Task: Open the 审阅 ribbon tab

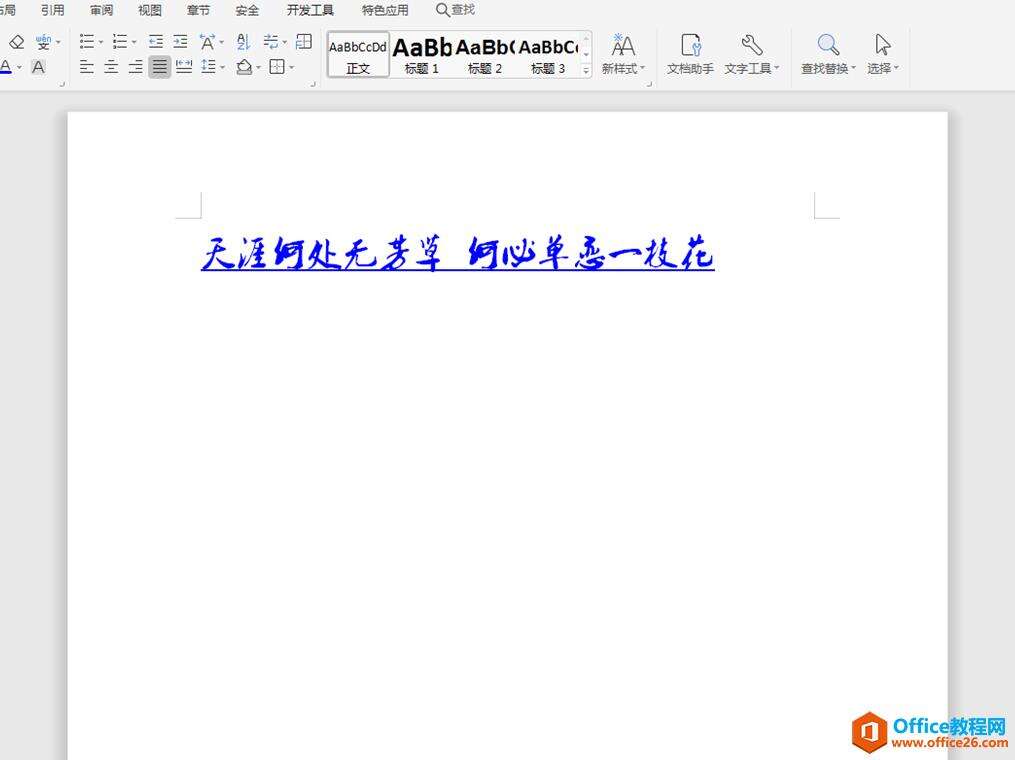Action: 101,10
